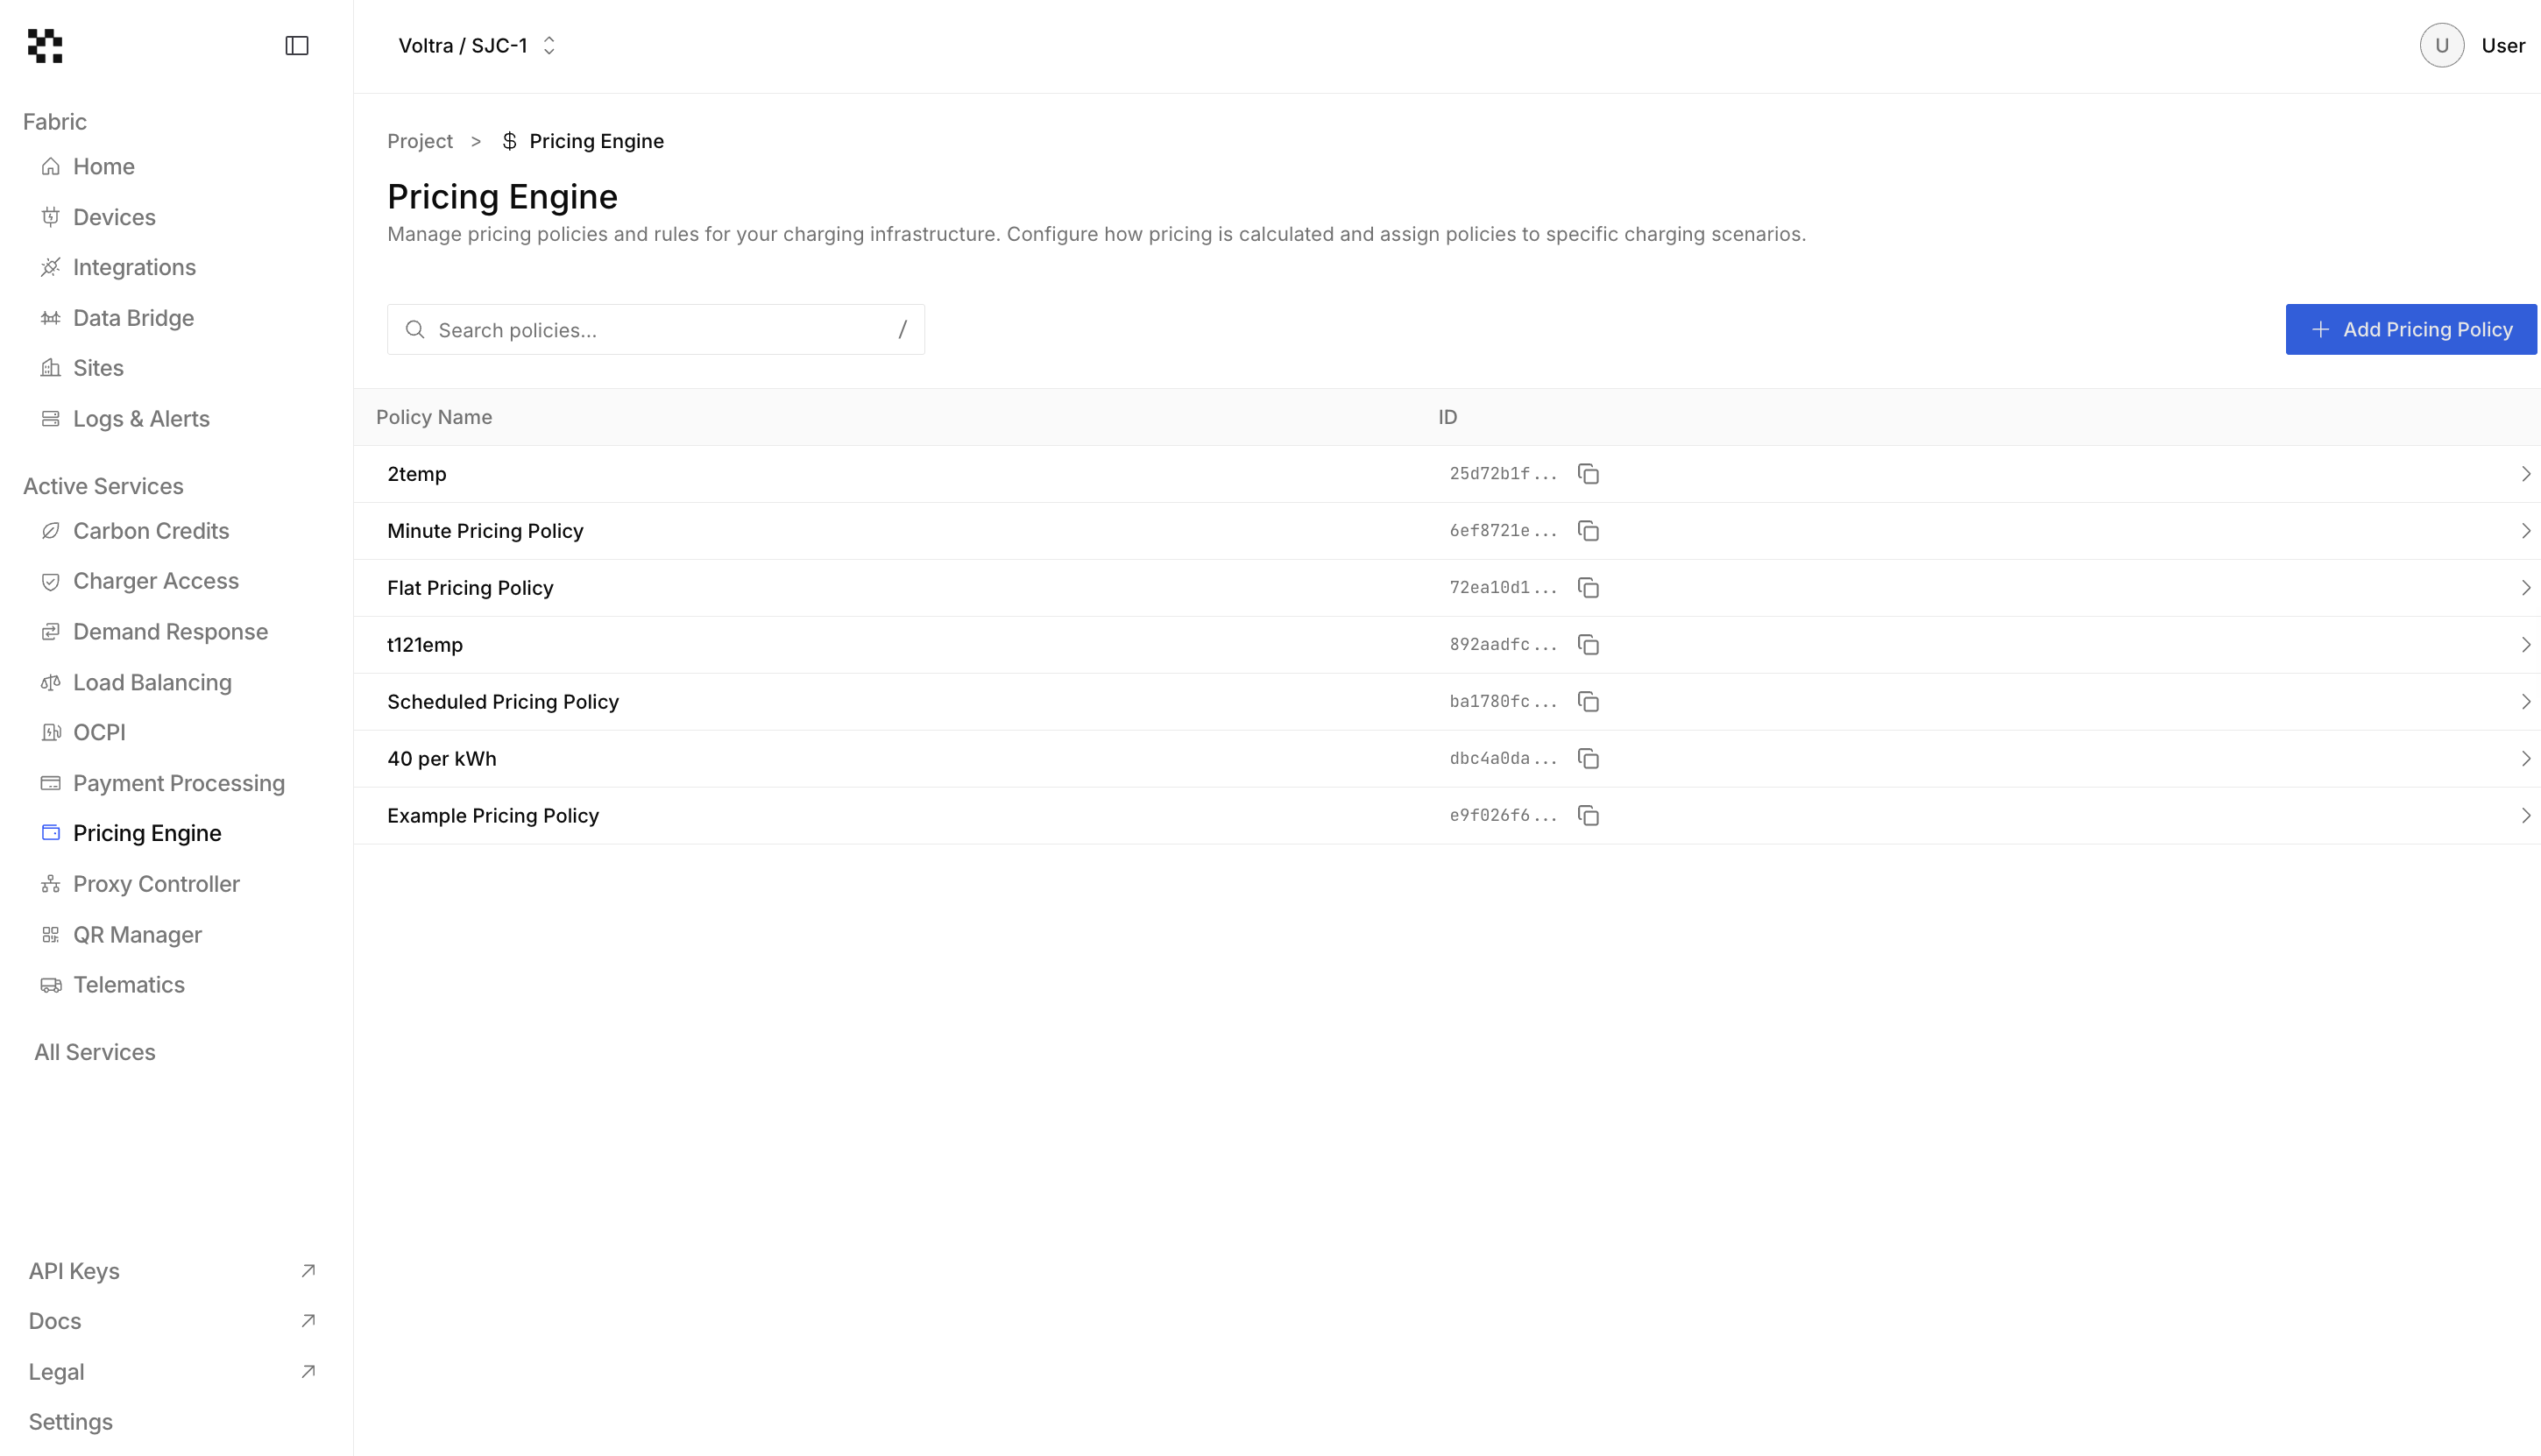
Task: View Logs & Alerts
Action: point(125,419)
